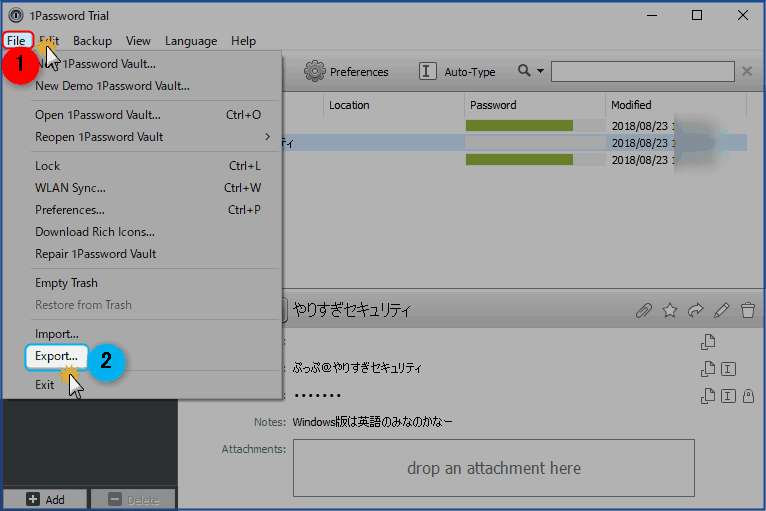This screenshot has height=511, width=766.
Task: Copy the ぷっぷ@やりすぎセキュリティ field value
Action: tap(708, 369)
